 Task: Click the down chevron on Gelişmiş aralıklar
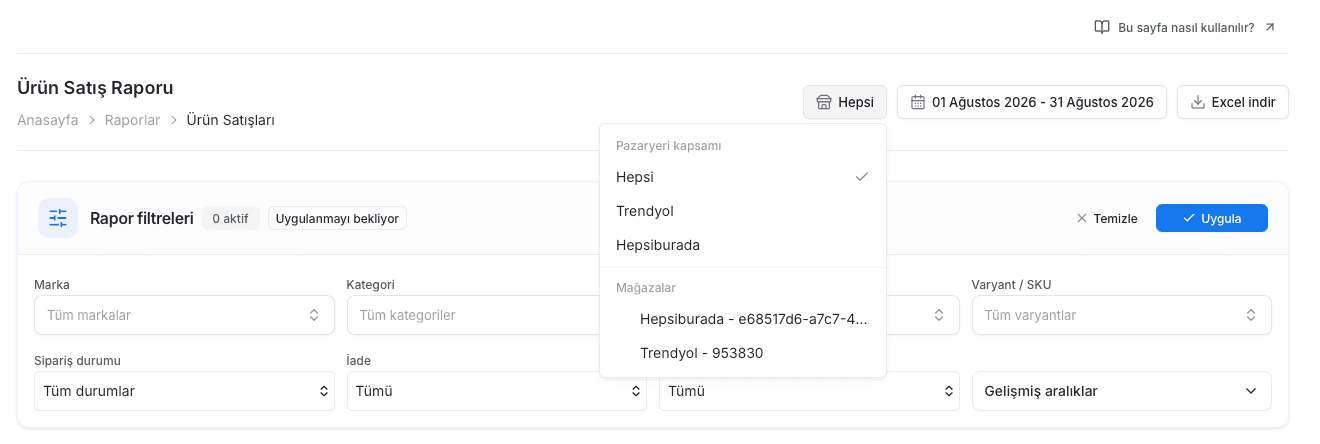1251,391
